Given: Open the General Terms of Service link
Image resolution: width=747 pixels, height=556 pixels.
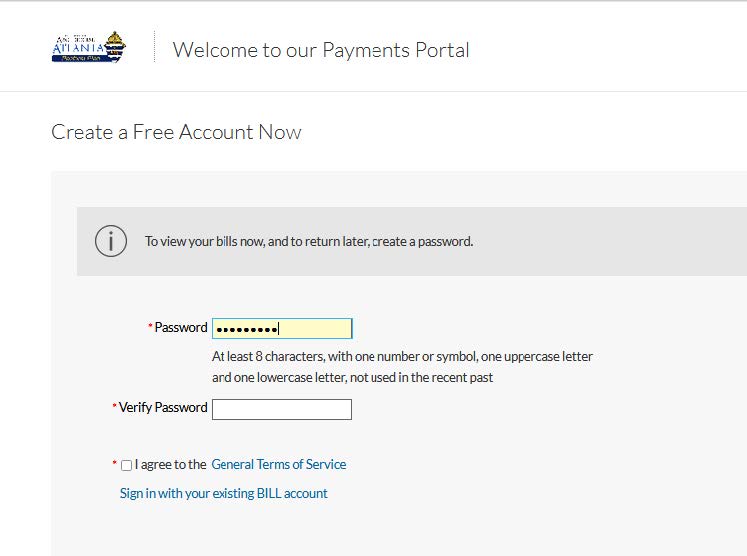Looking at the screenshot, I should tap(279, 464).
